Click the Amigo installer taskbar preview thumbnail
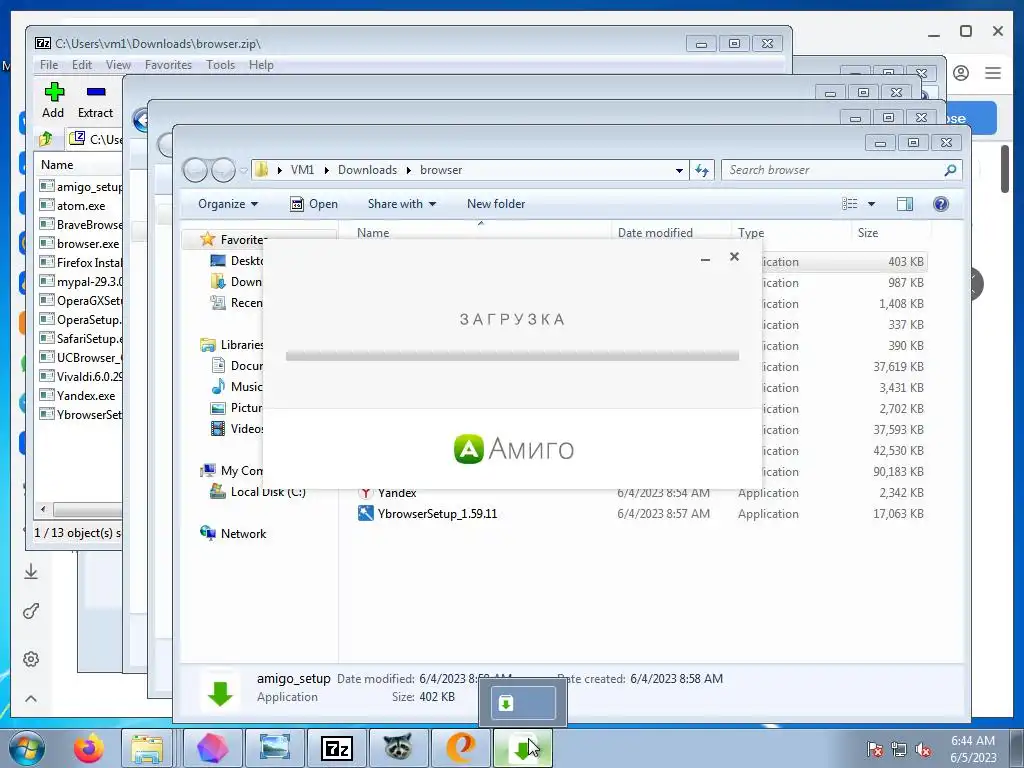The height and width of the screenshot is (768, 1024). (x=523, y=703)
